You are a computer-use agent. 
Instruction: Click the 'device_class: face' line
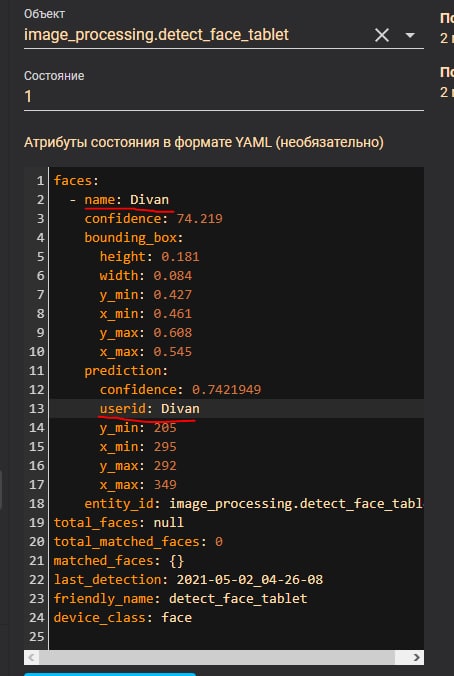(x=122, y=617)
